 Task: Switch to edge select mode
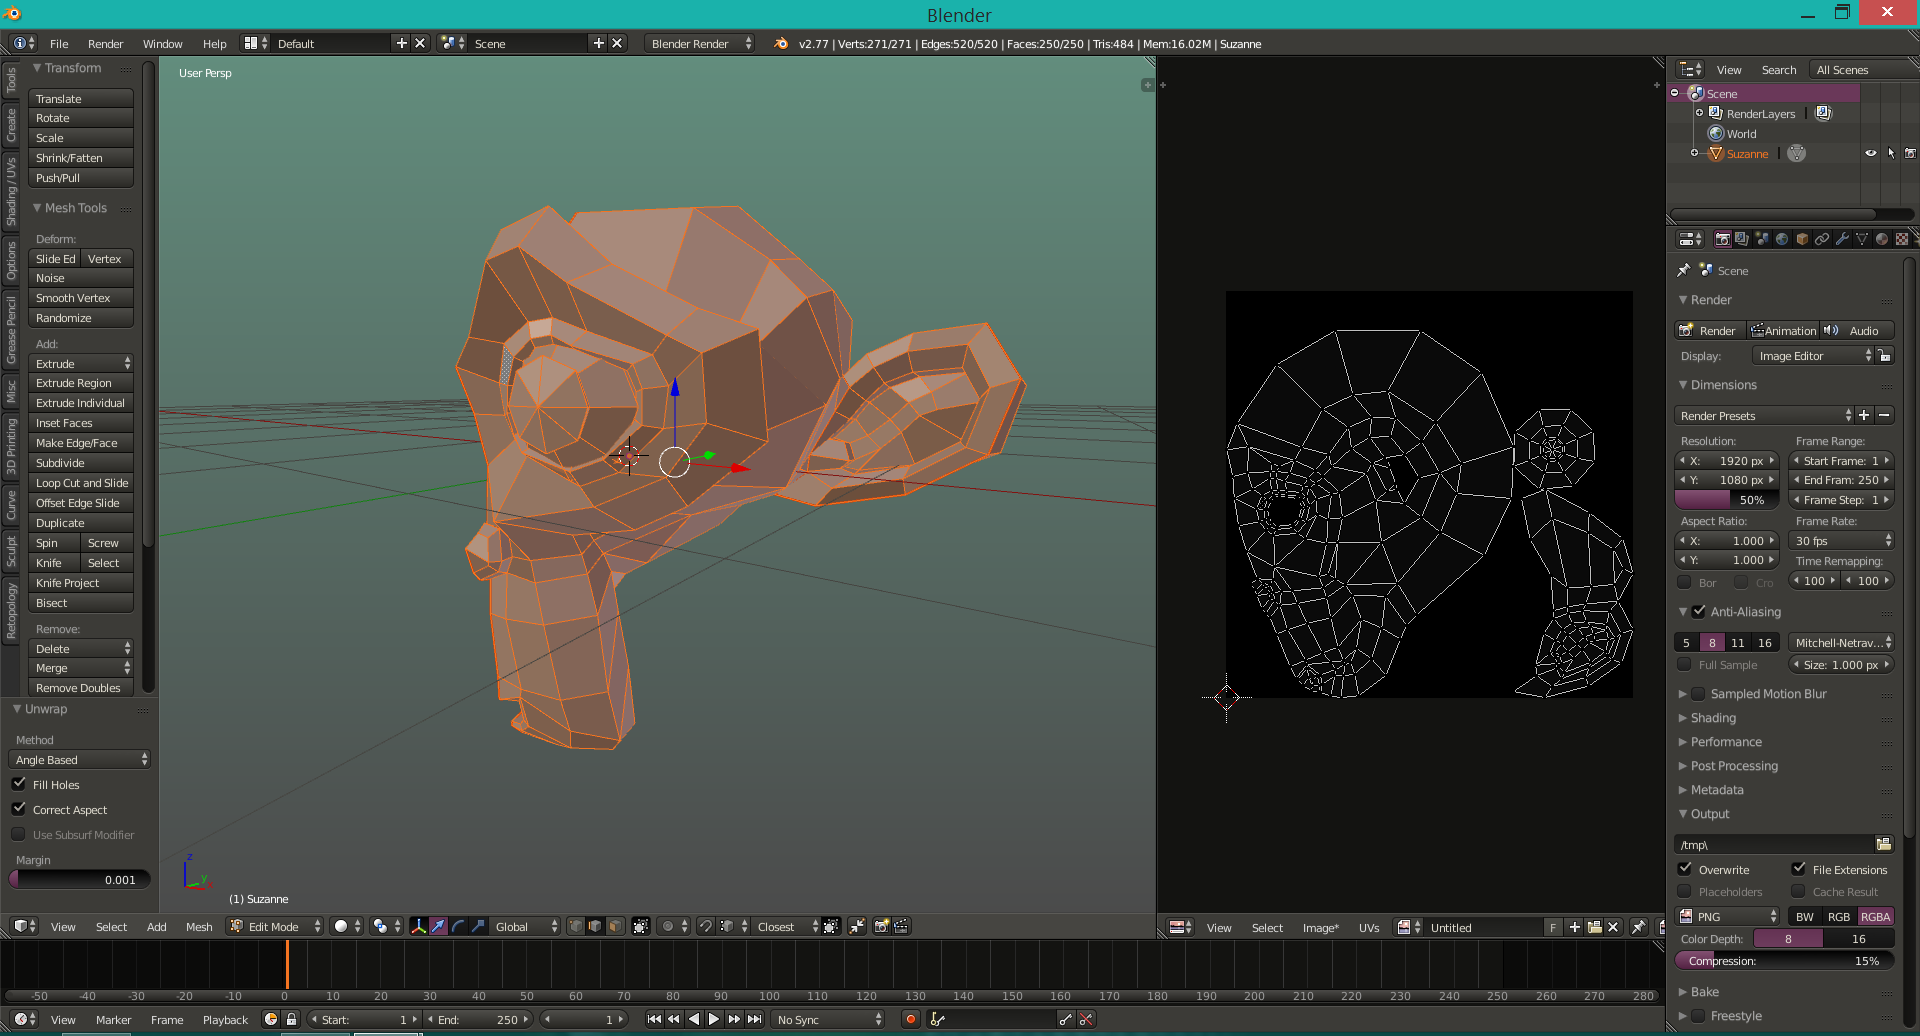595,927
